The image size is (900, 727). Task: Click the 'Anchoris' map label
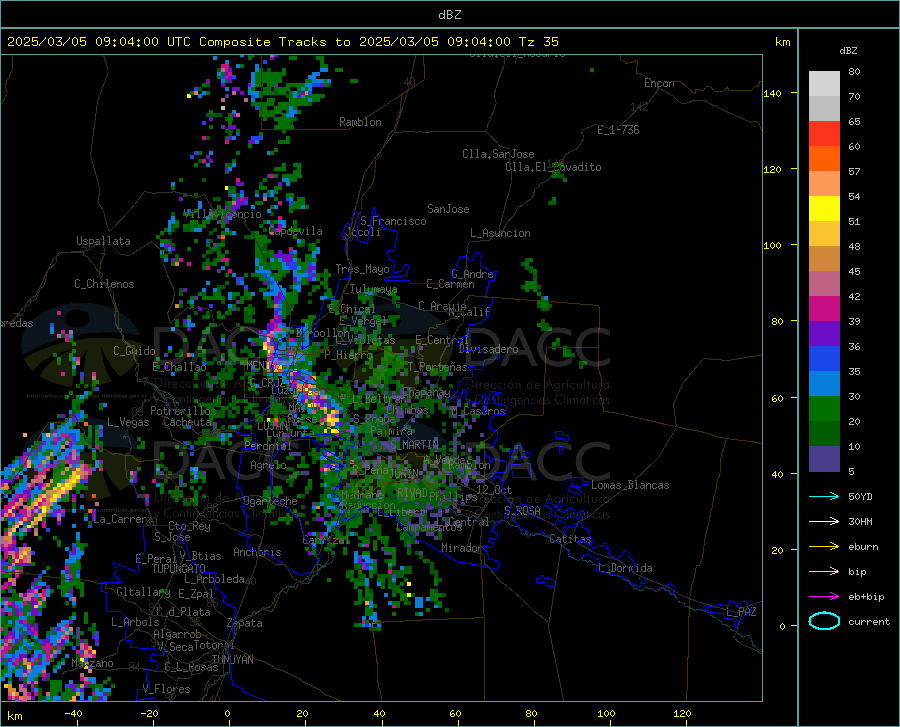[x=257, y=553]
